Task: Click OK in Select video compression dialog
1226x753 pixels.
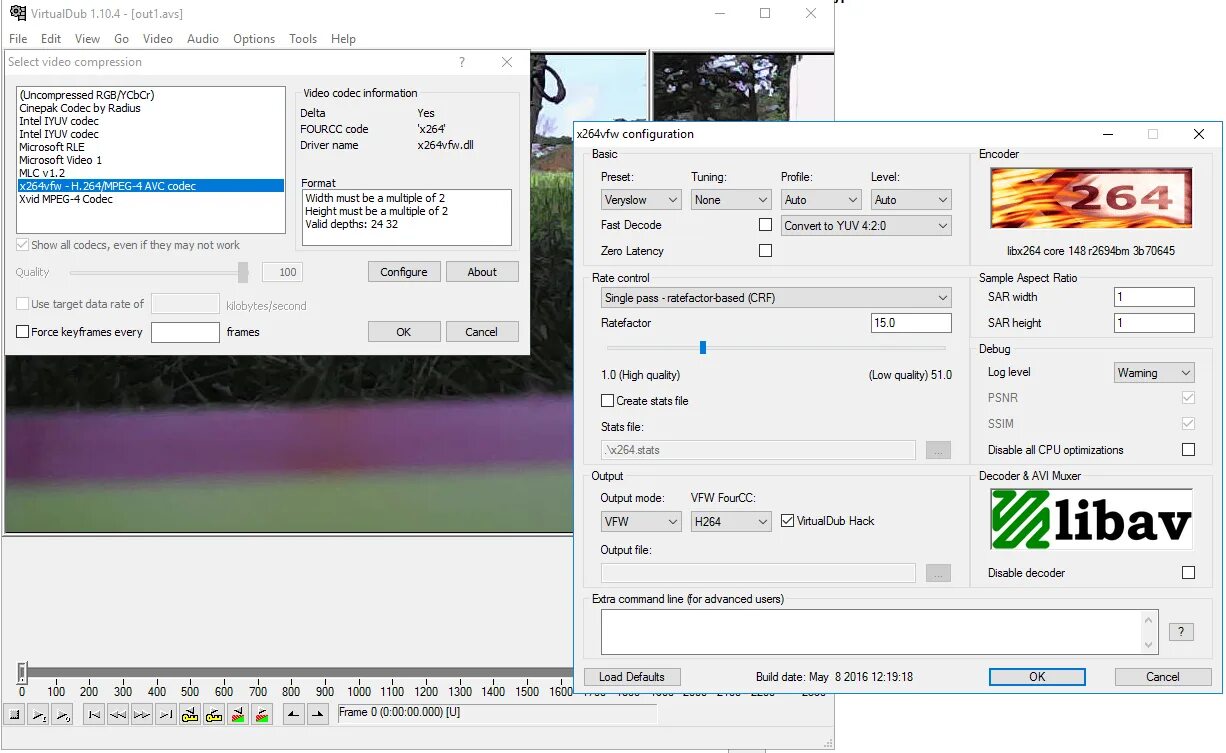Action: point(404,332)
